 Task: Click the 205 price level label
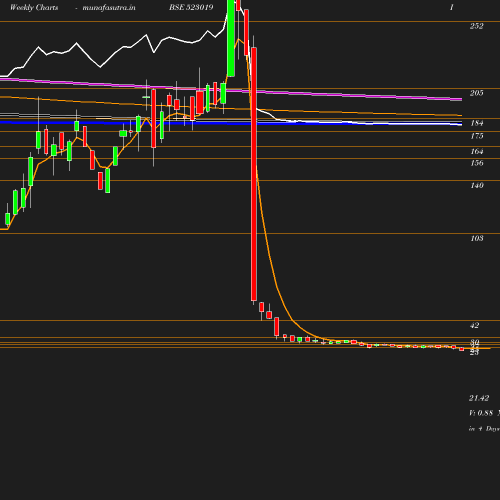coord(477,93)
